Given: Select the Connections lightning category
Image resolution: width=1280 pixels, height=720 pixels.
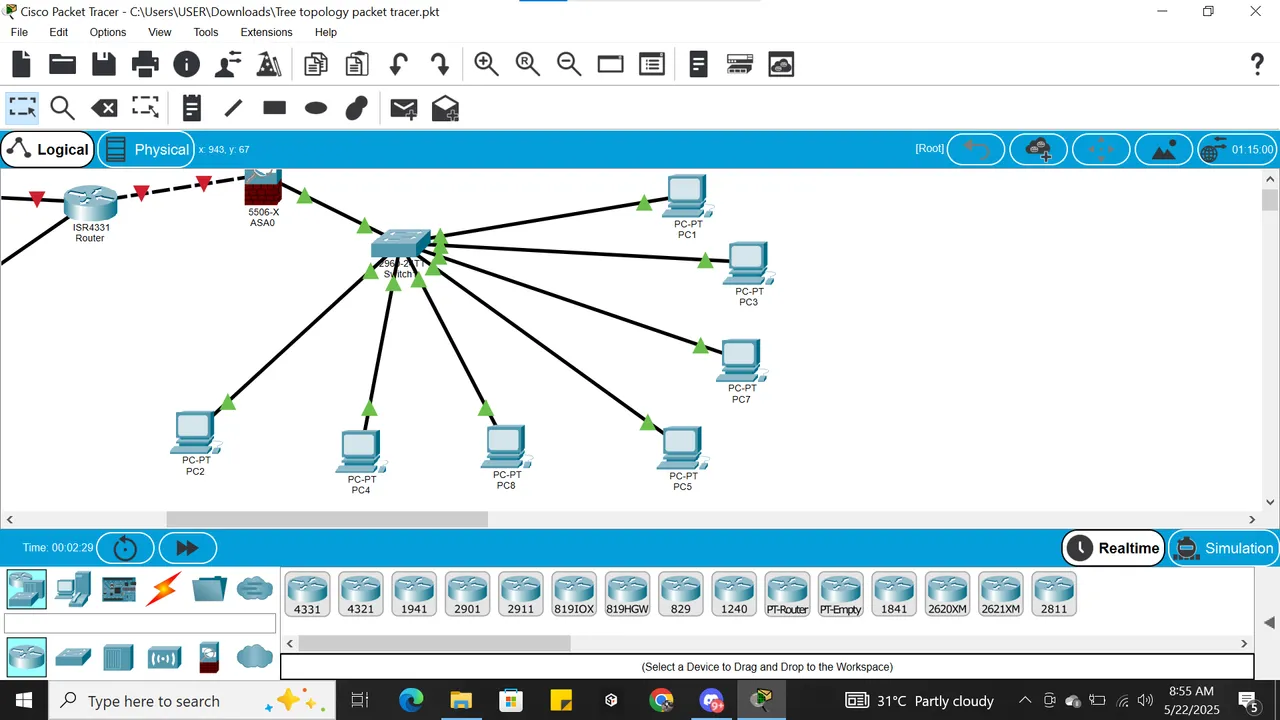Looking at the screenshot, I should click(163, 589).
